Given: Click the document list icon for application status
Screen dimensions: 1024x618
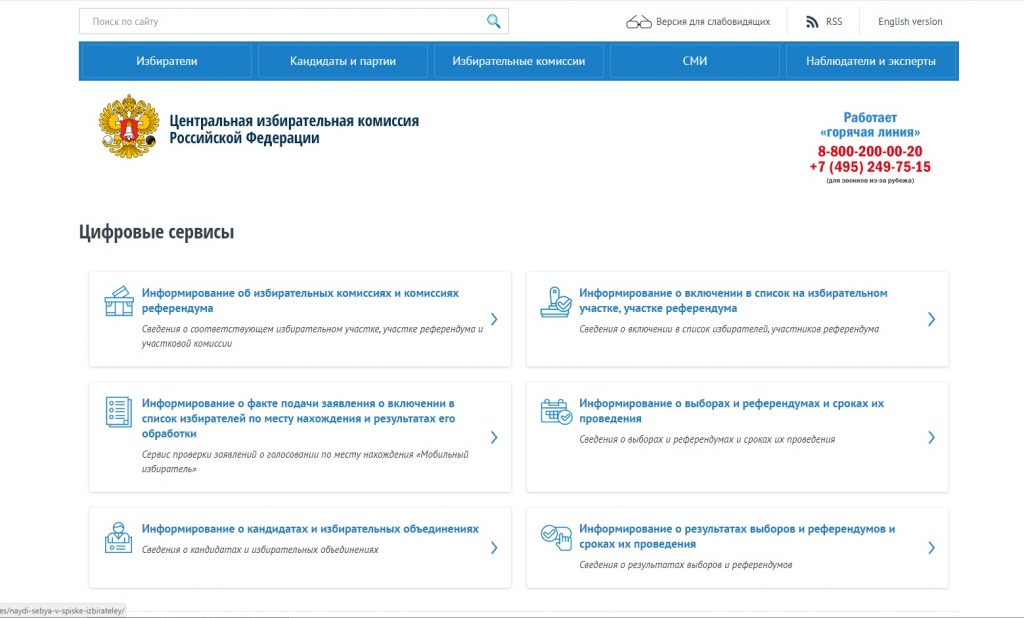Looking at the screenshot, I should pyautogui.click(x=118, y=411).
